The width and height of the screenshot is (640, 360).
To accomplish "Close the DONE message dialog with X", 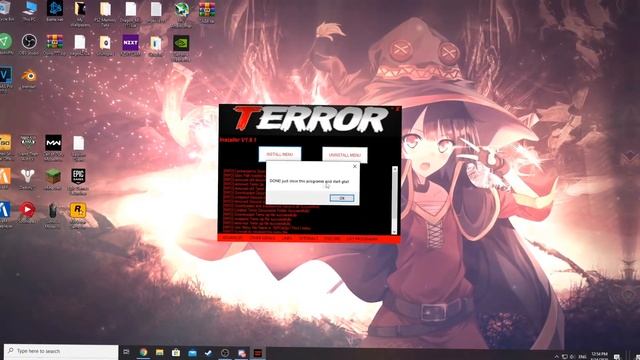I will 354,166.
